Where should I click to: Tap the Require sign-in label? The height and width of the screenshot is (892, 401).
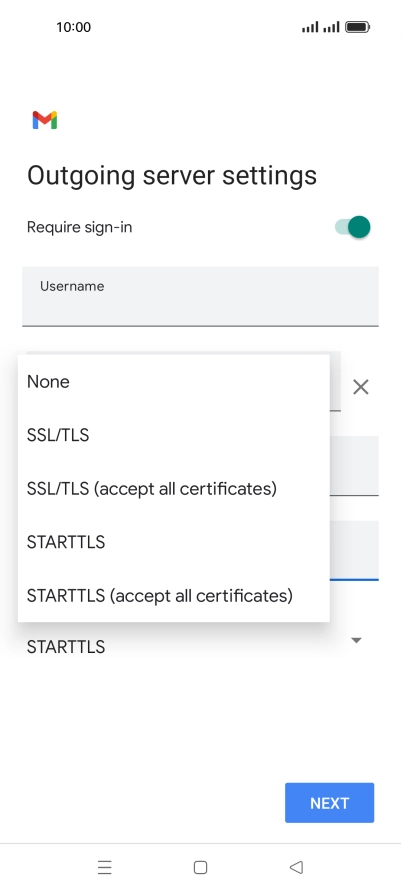tap(80, 227)
